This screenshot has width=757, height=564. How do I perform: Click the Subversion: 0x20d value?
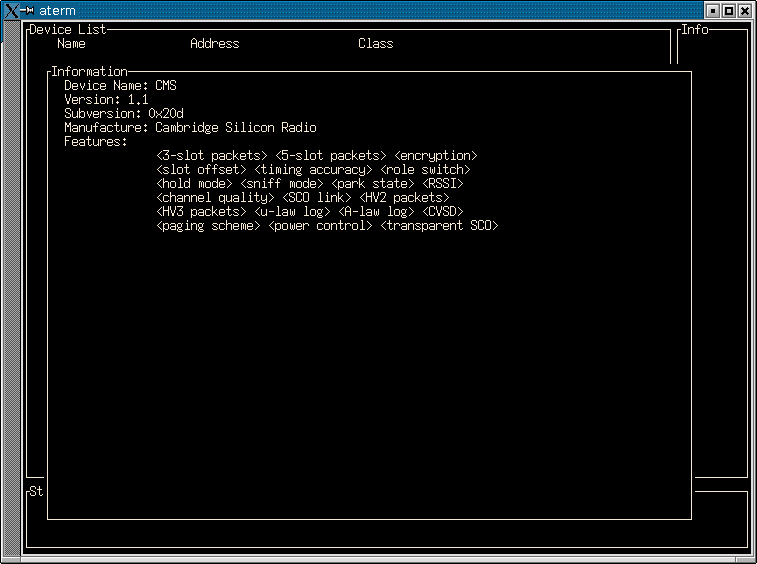point(166,113)
